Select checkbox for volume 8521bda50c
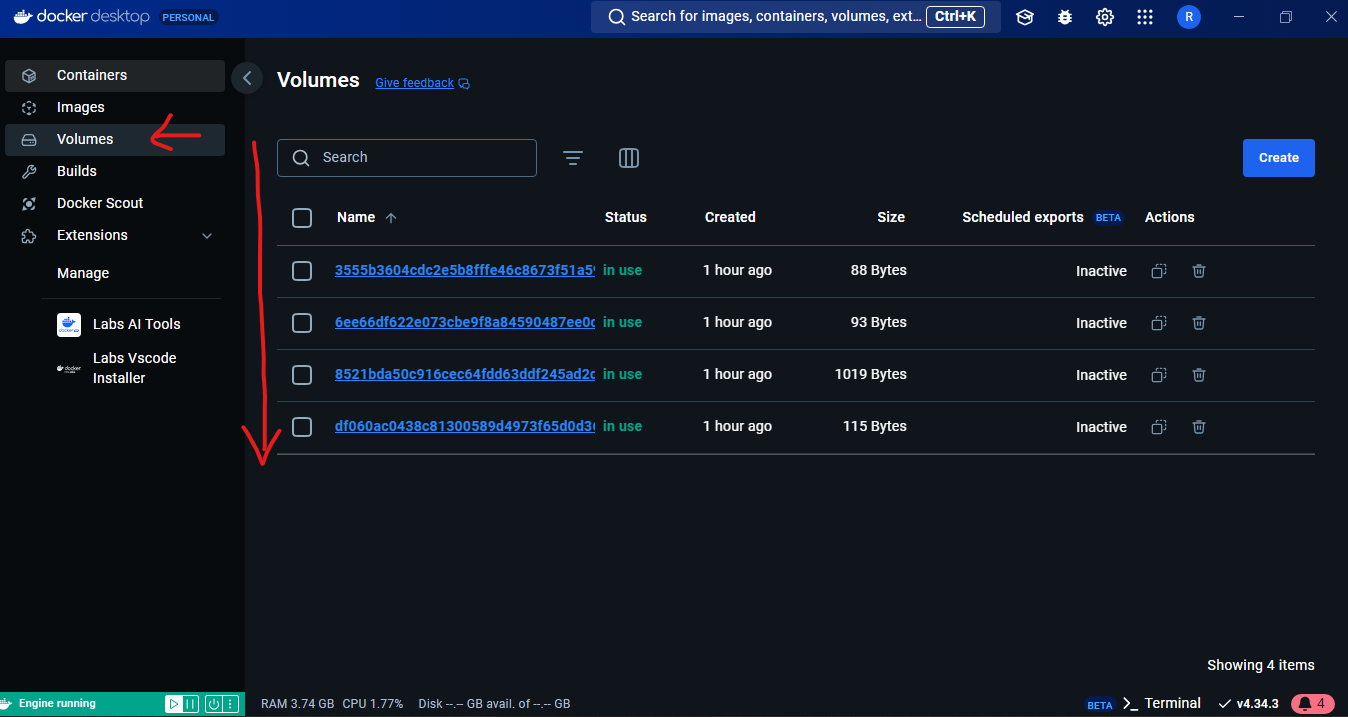The image size is (1348, 717). click(302, 375)
